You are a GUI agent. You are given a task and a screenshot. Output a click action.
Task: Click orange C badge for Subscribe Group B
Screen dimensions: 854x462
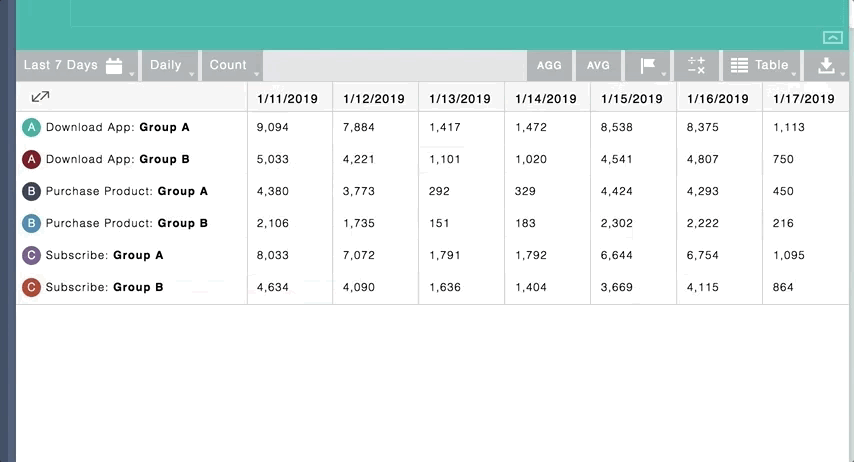tap(32, 287)
